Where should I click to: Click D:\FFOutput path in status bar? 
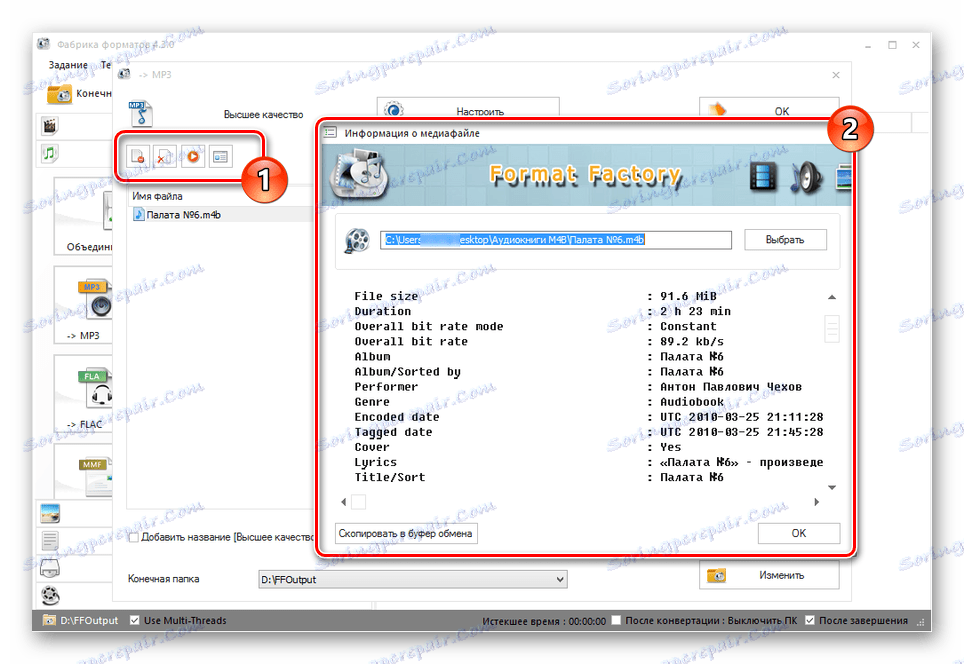[x=89, y=620]
